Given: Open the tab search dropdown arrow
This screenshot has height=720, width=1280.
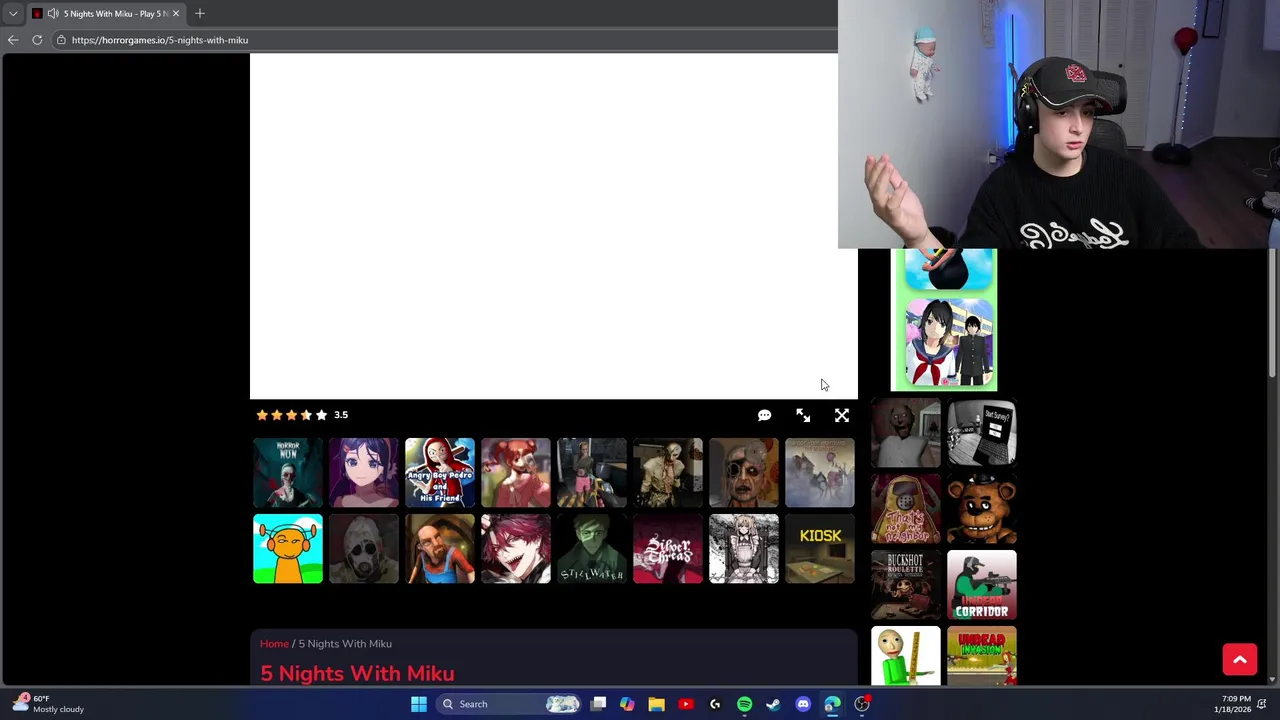Looking at the screenshot, I should point(13,13).
